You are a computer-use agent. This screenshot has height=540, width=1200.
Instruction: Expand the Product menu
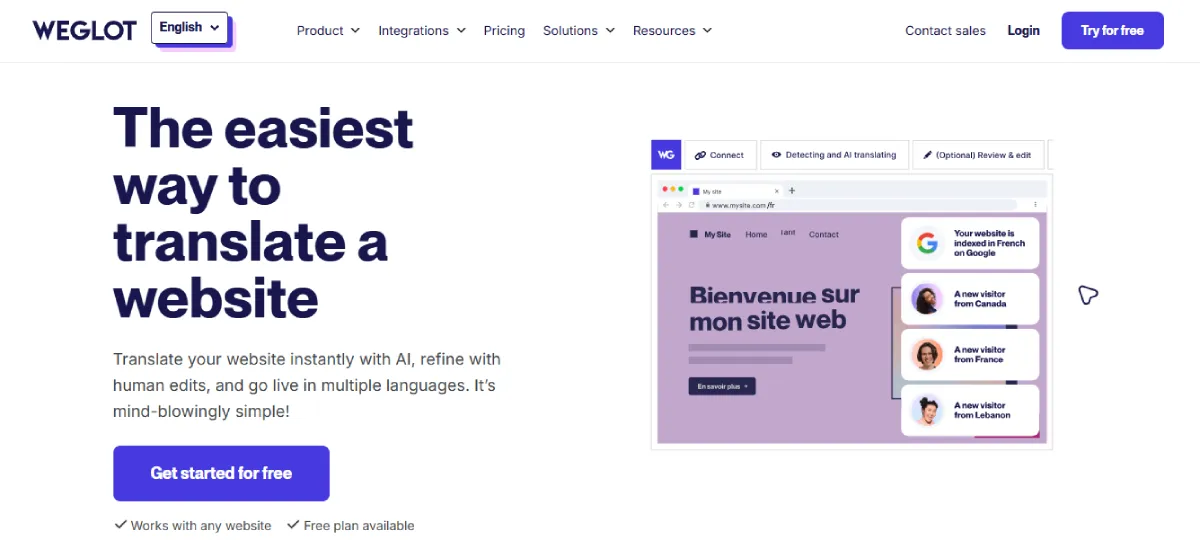tap(328, 31)
